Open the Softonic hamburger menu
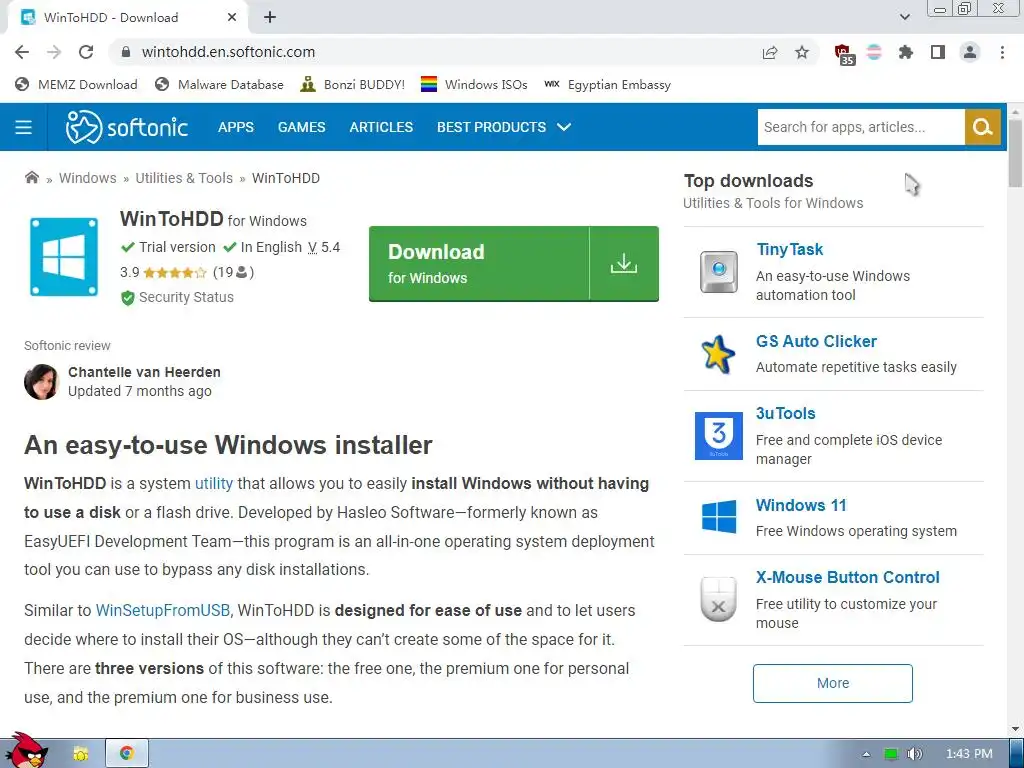Screen dimensions: 1024x768 (x=24, y=127)
